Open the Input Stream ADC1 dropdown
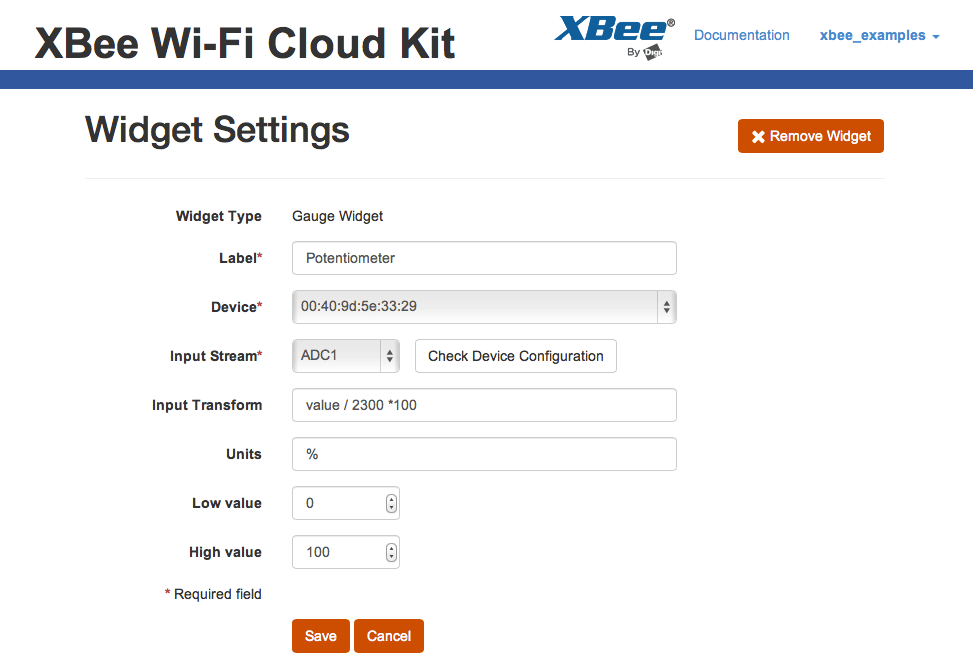This screenshot has height=666, width=973. coord(346,356)
